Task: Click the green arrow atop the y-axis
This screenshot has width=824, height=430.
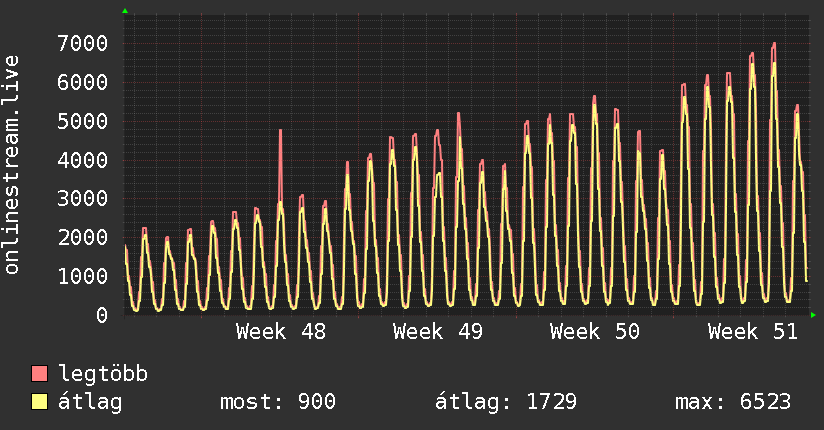Action: pyautogui.click(x=125, y=11)
